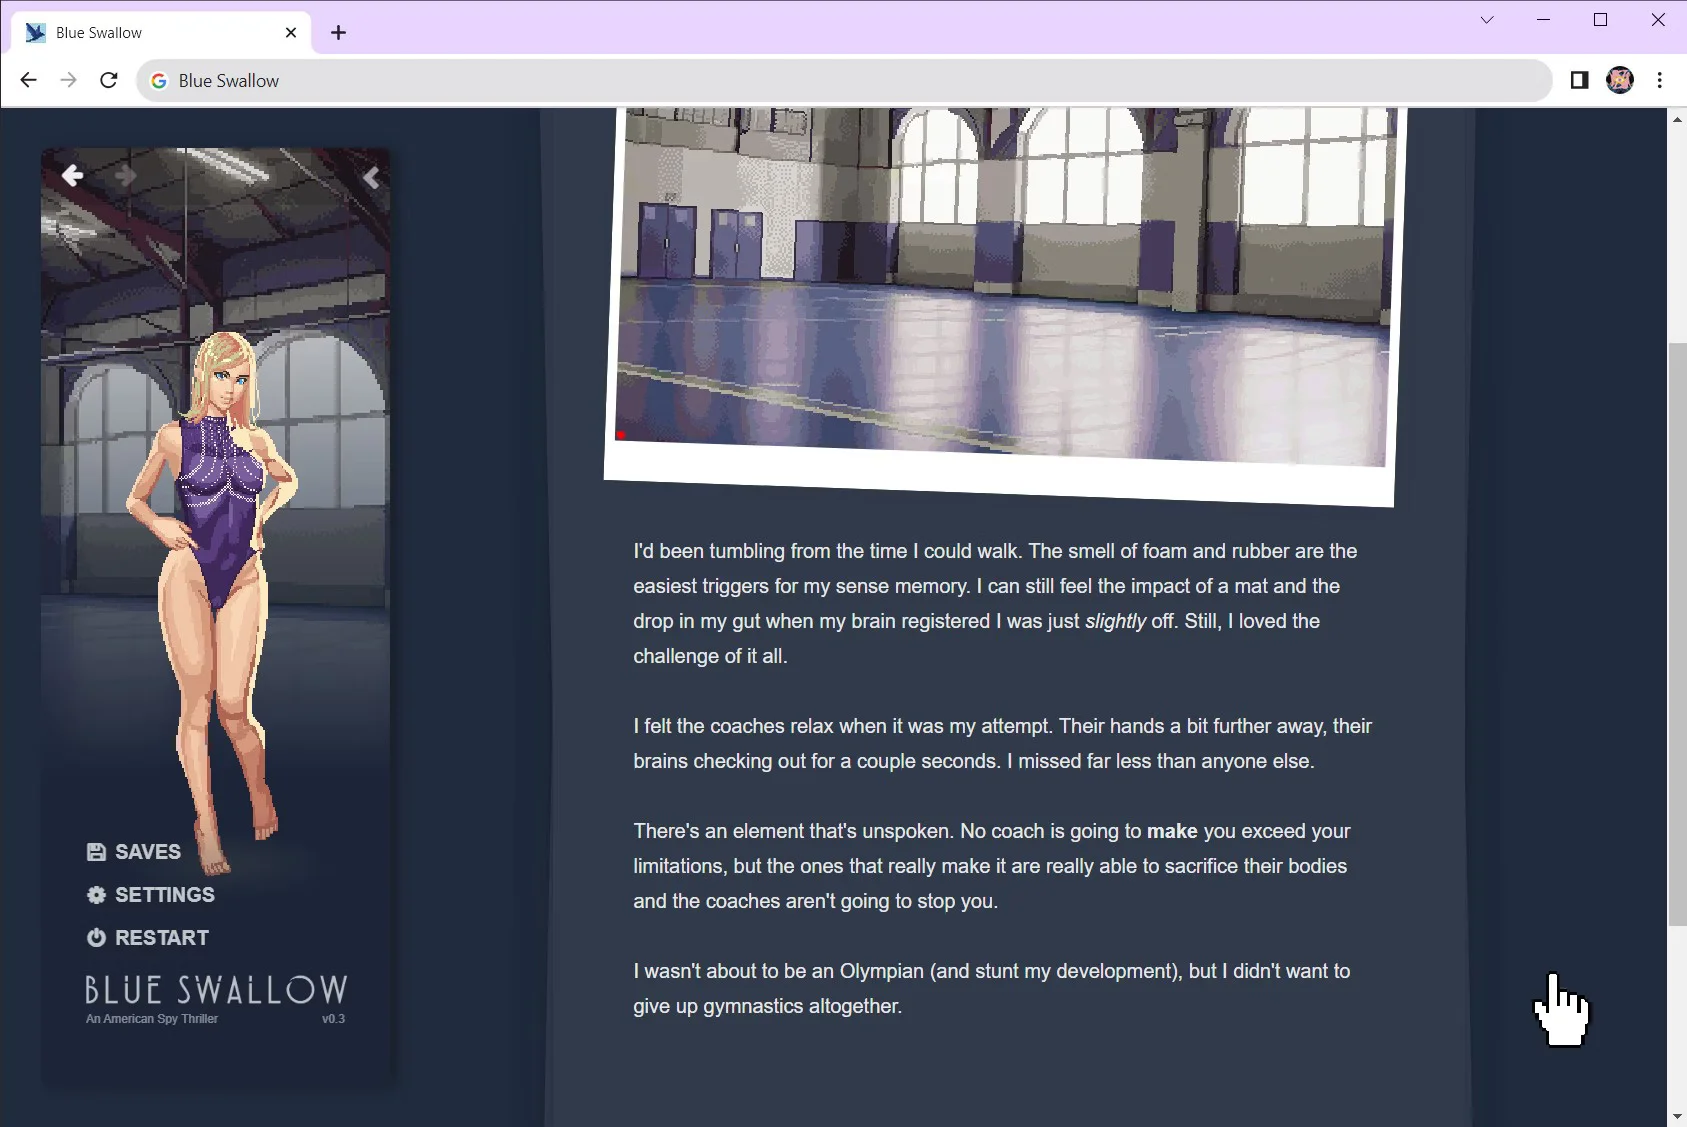
Task: Open the Settings menu
Action: click(151, 895)
